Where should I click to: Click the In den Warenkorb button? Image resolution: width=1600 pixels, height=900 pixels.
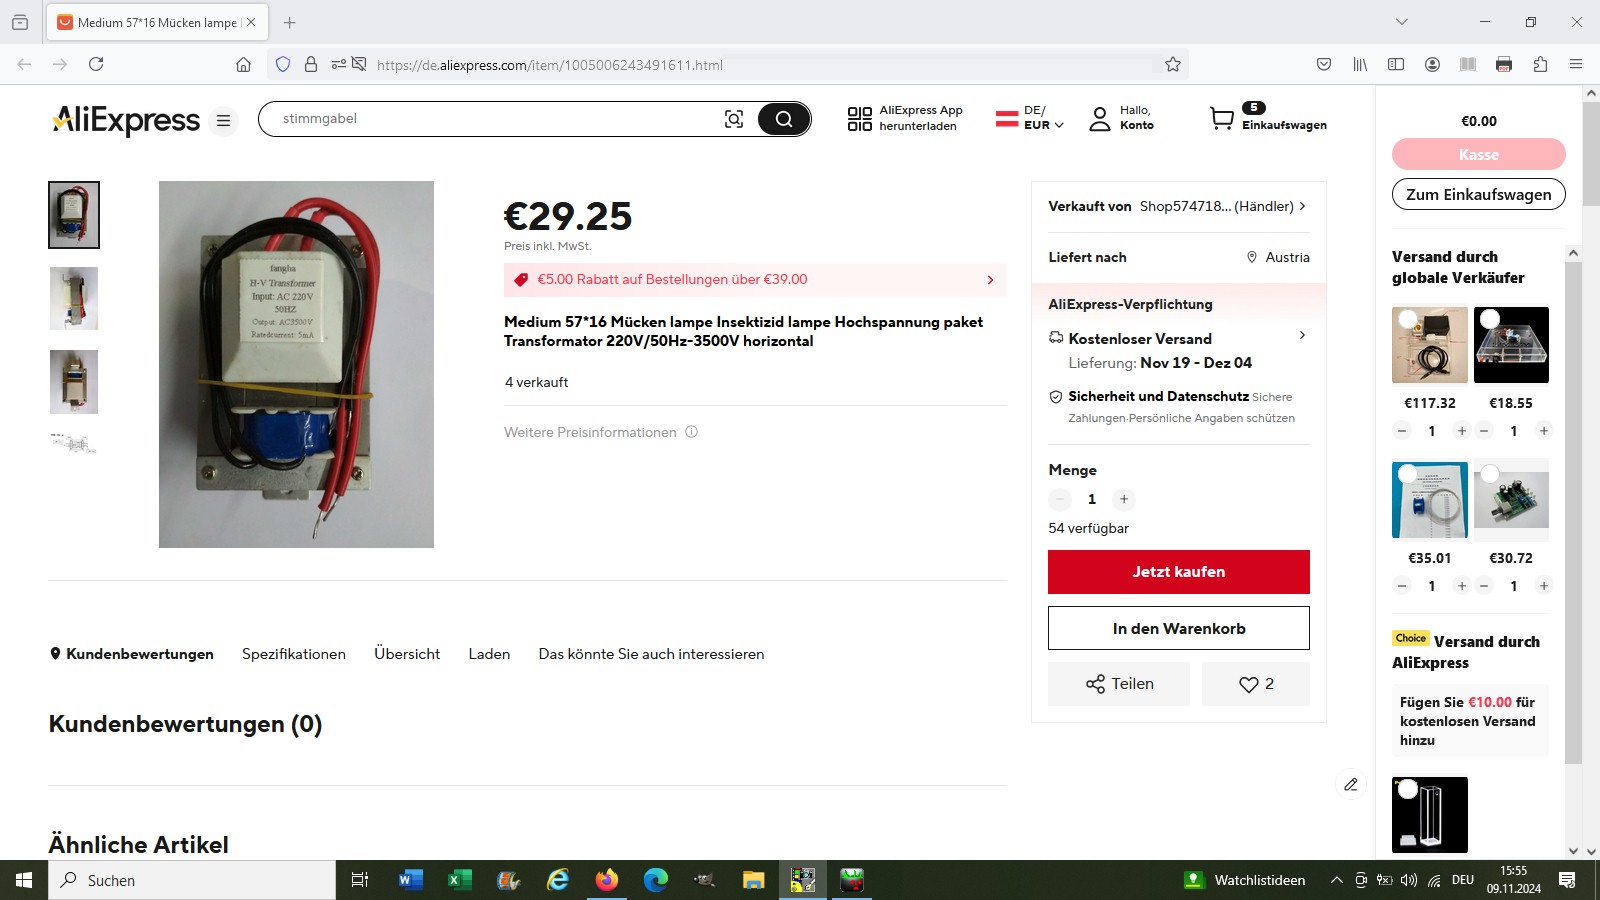(1179, 628)
